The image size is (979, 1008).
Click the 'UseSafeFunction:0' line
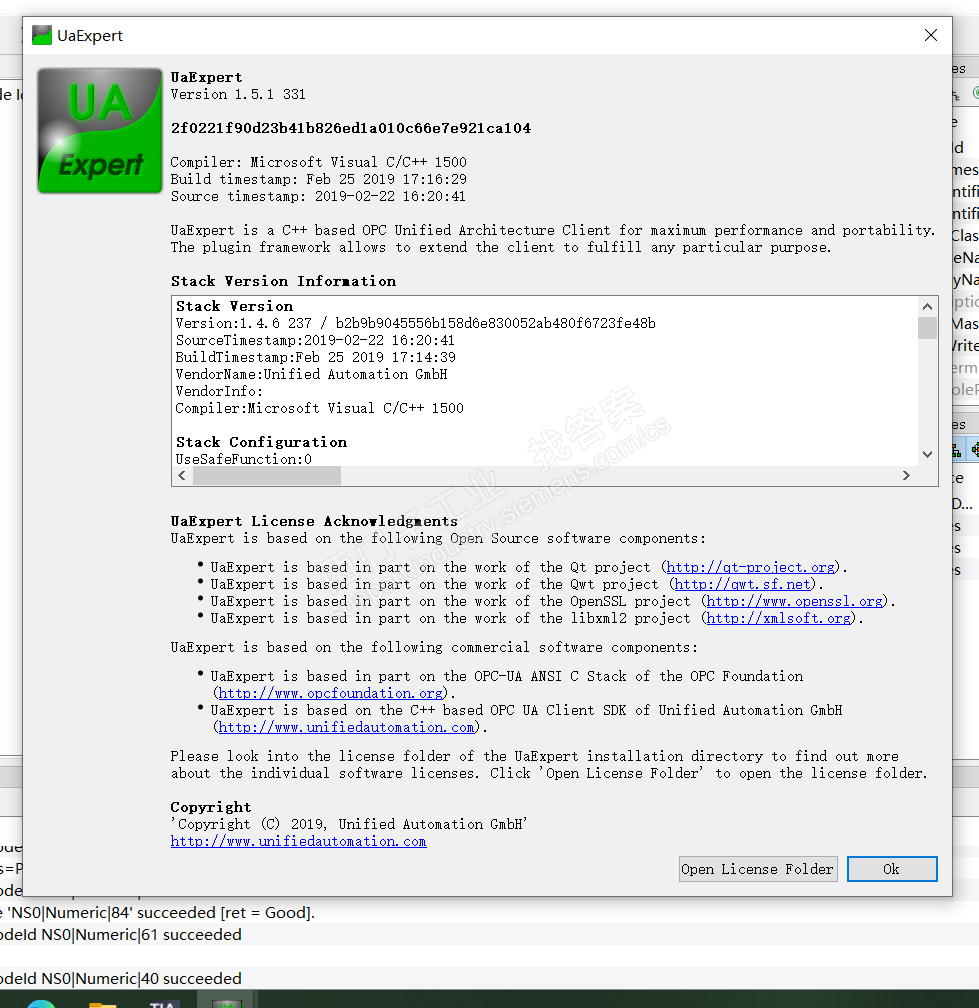244,459
